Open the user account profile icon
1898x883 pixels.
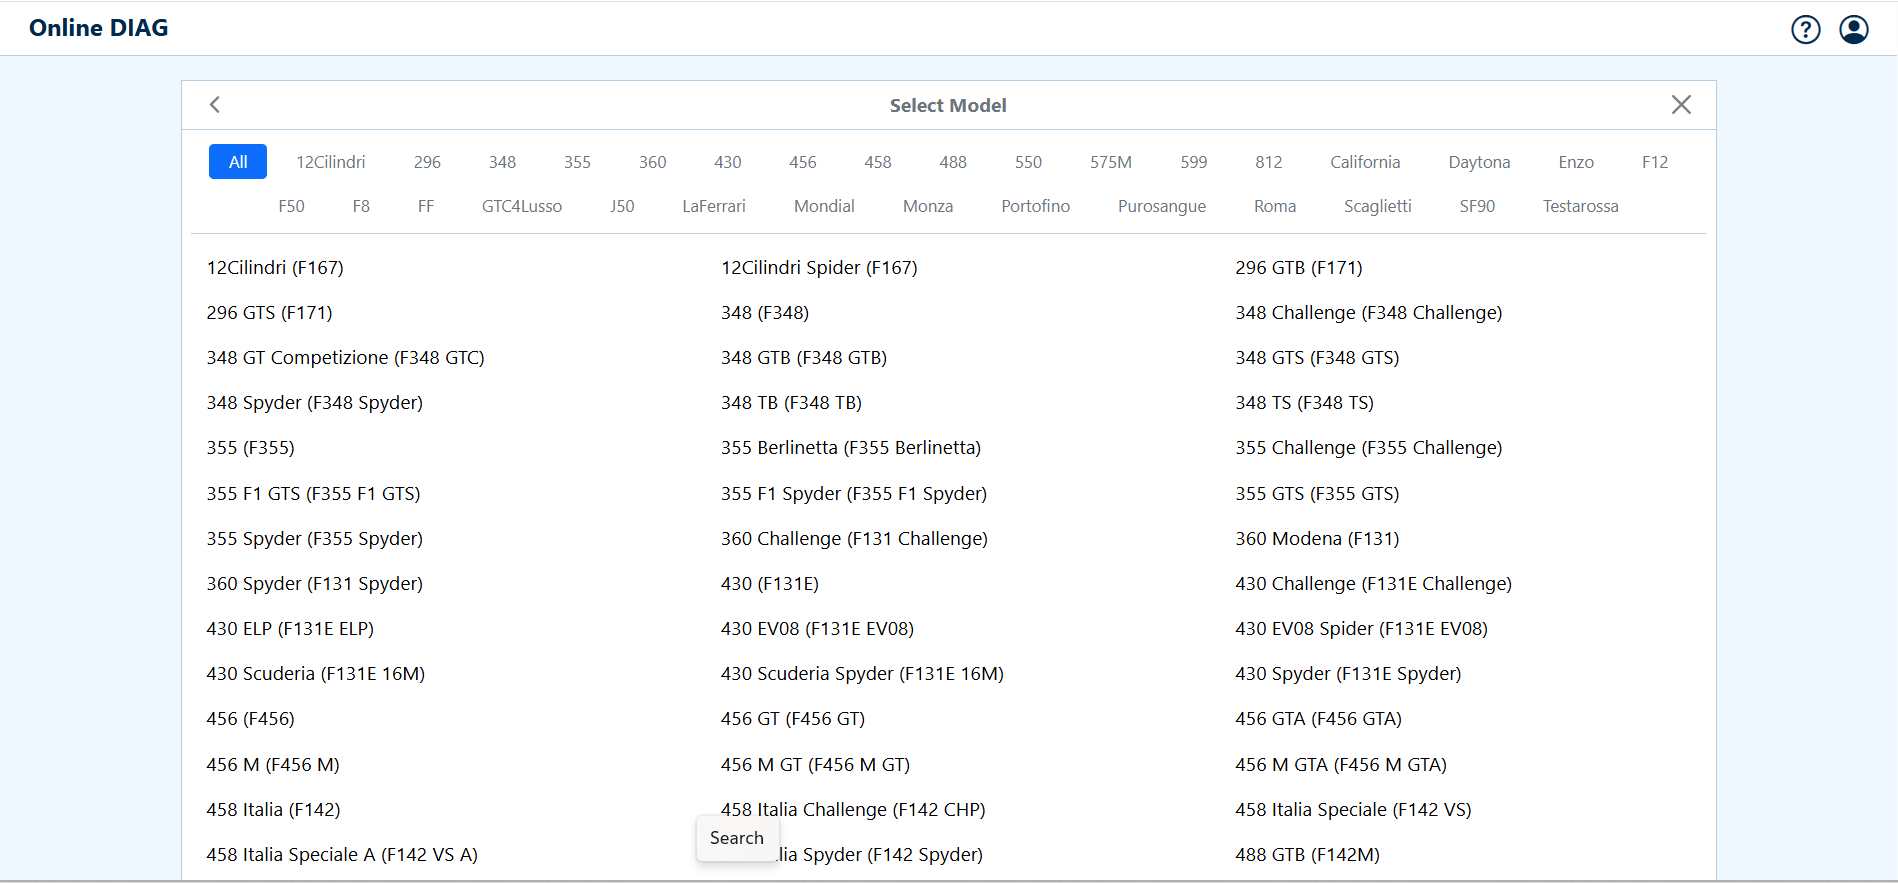(1853, 30)
